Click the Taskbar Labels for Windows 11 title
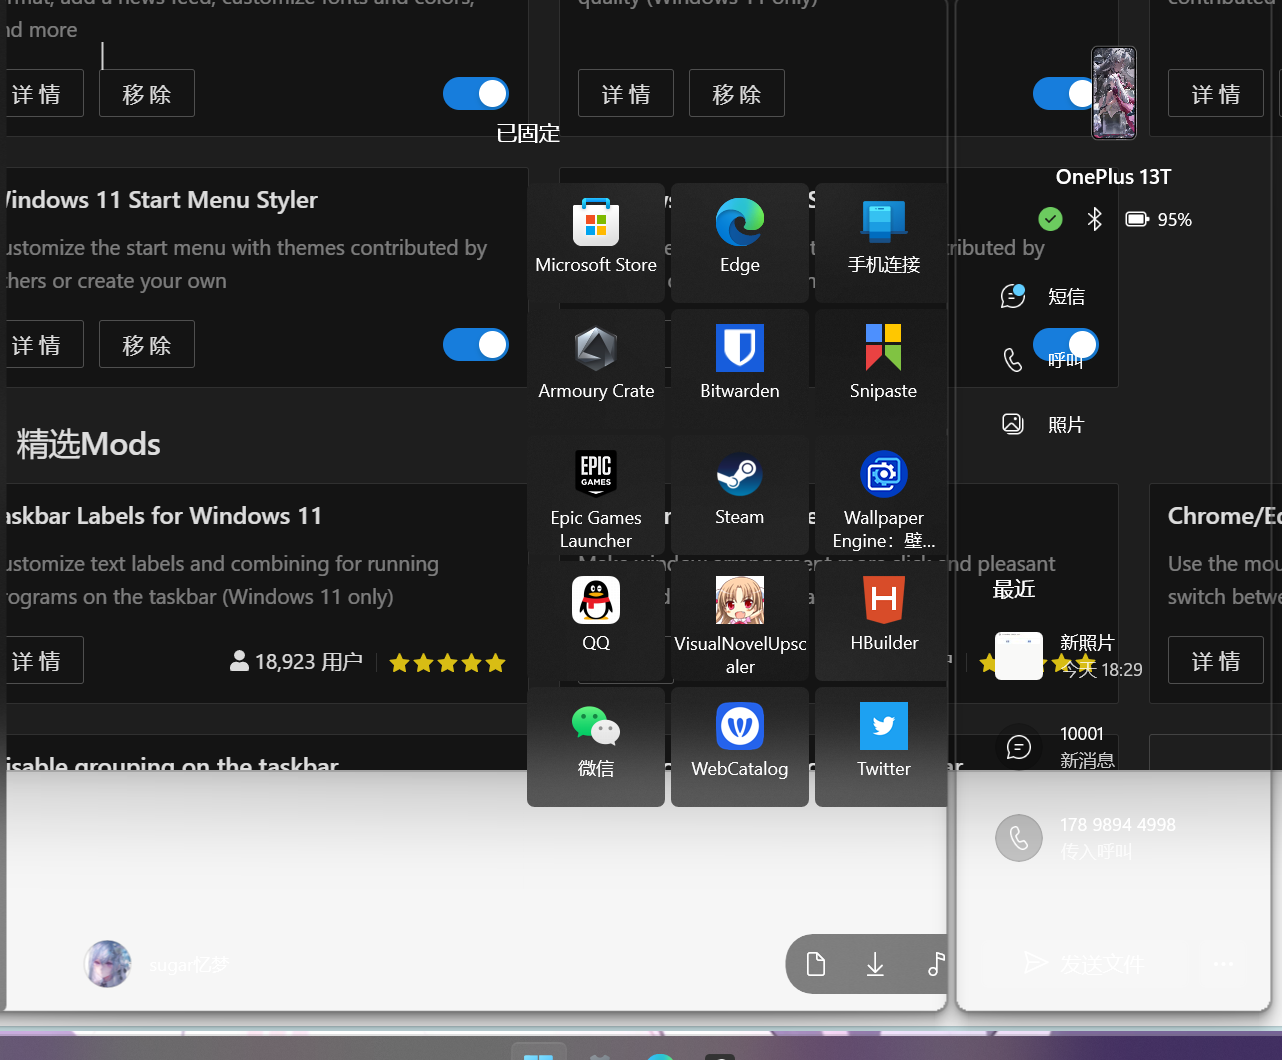Screen dimensions: 1282x1060 pos(162,516)
